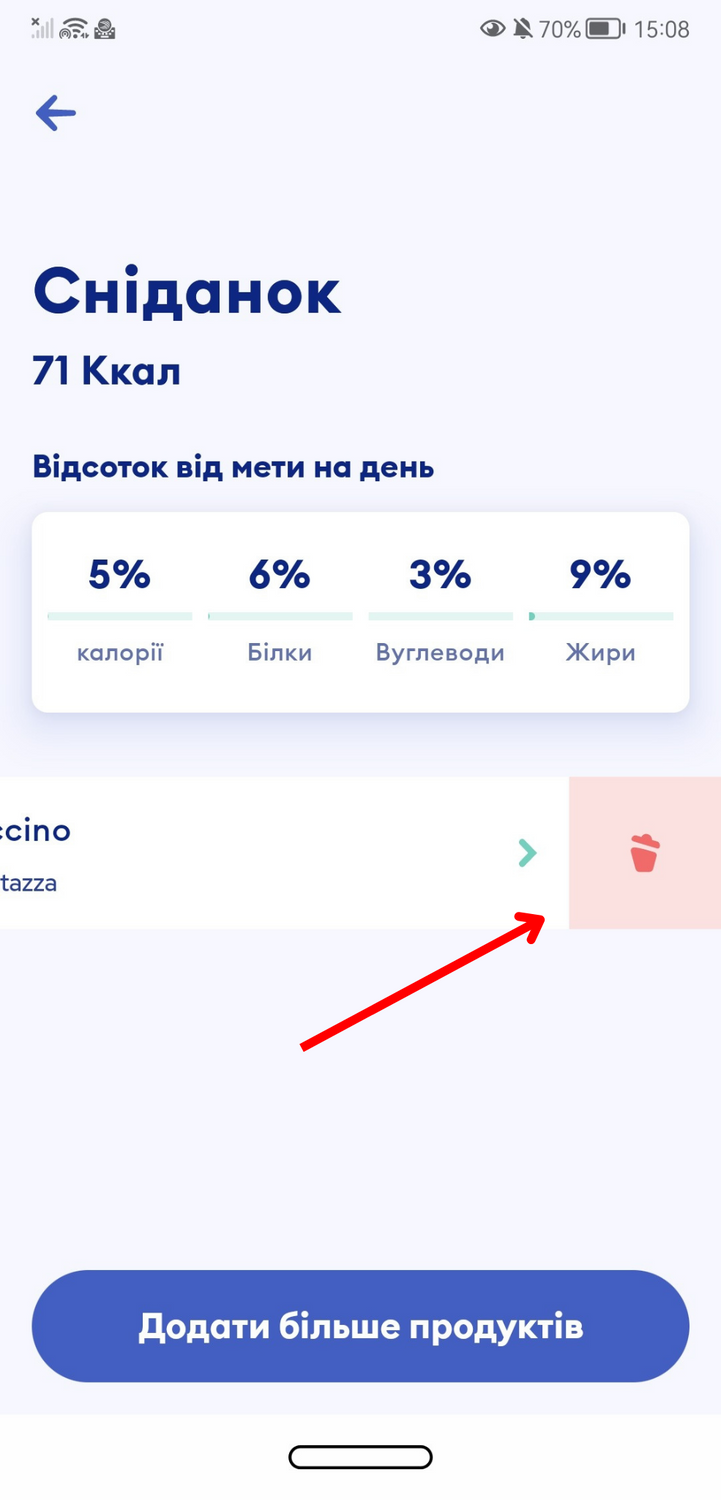This screenshot has width=721, height=1500.
Task: Tap the Сніданок heading
Action: tap(187, 292)
